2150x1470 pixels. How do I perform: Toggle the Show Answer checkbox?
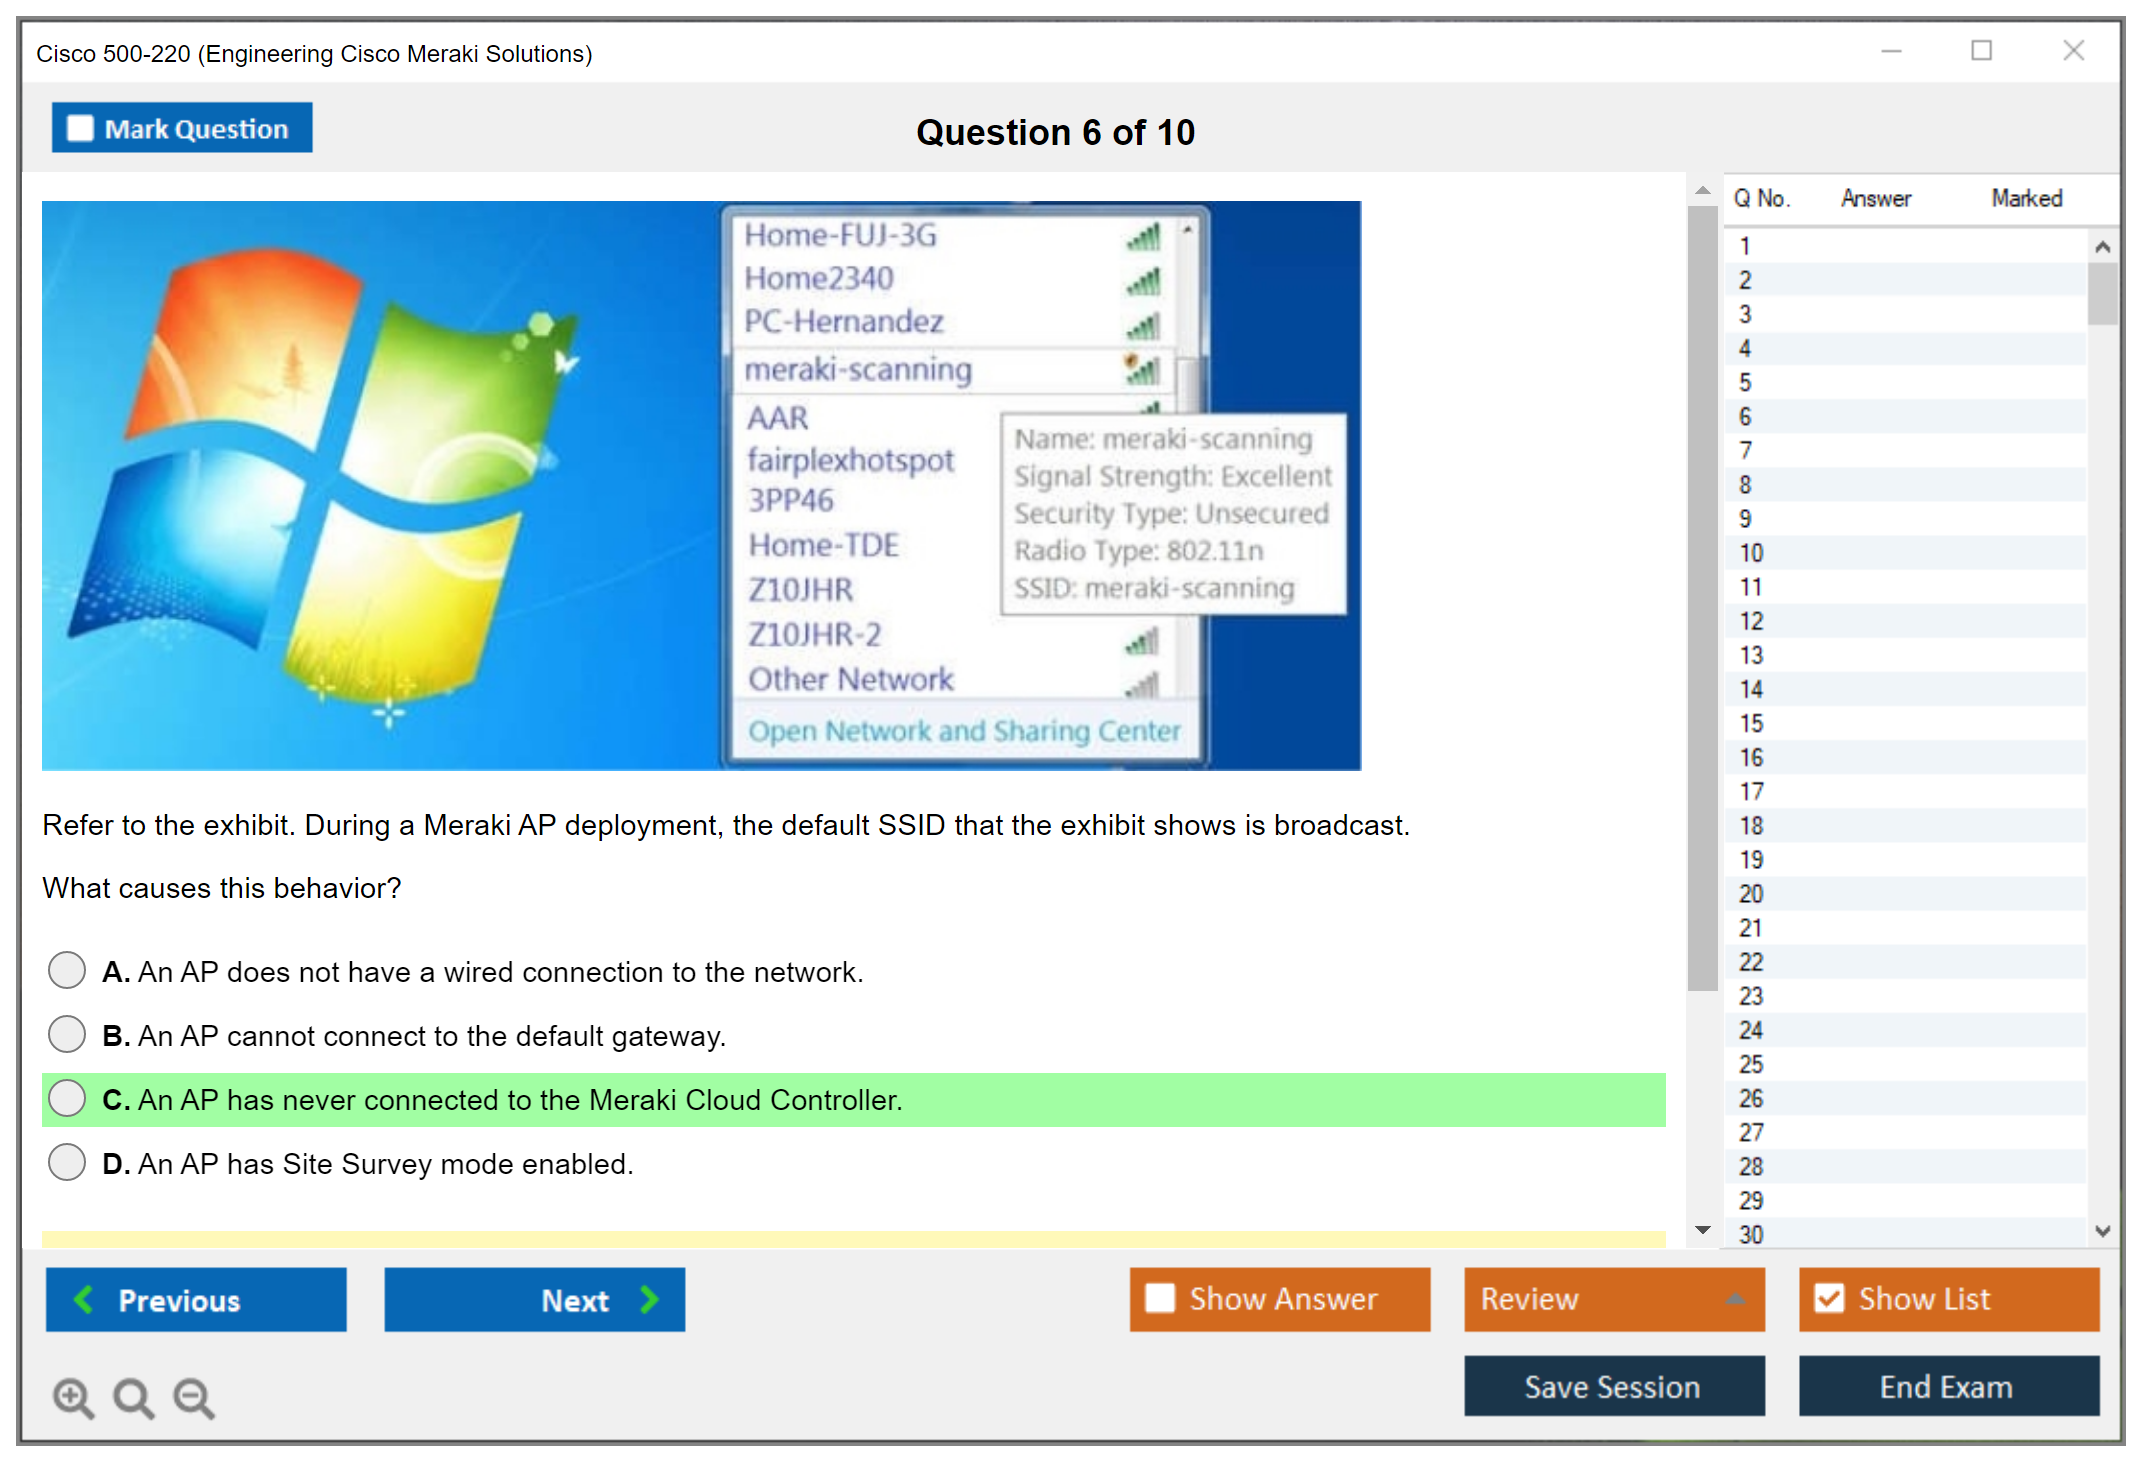pos(1160,1298)
